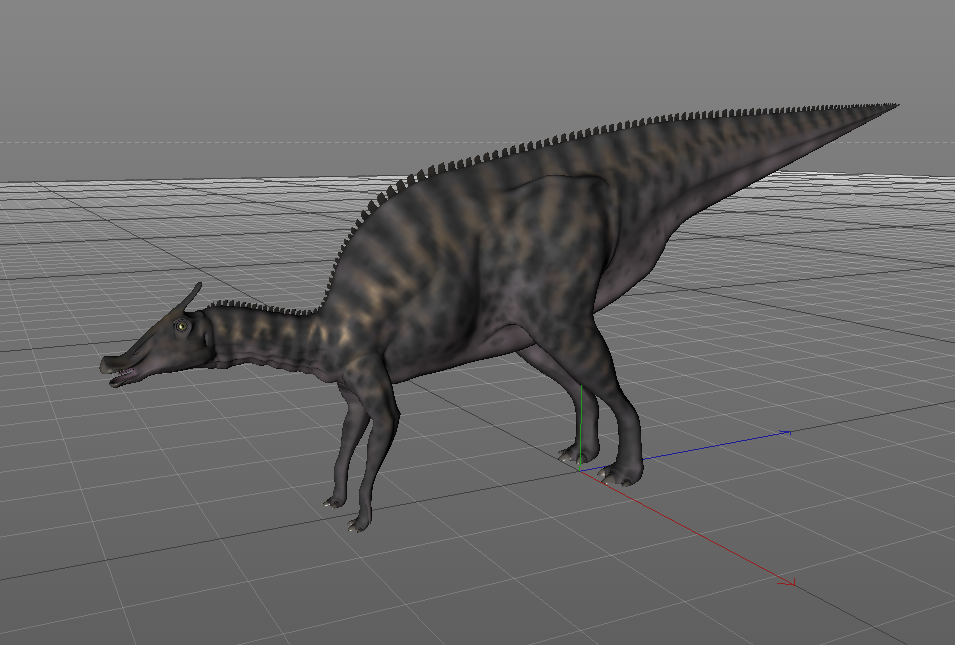The image size is (955, 645).
Task: Pick the green Y-axis gizmo line
Action: coord(581,427)
